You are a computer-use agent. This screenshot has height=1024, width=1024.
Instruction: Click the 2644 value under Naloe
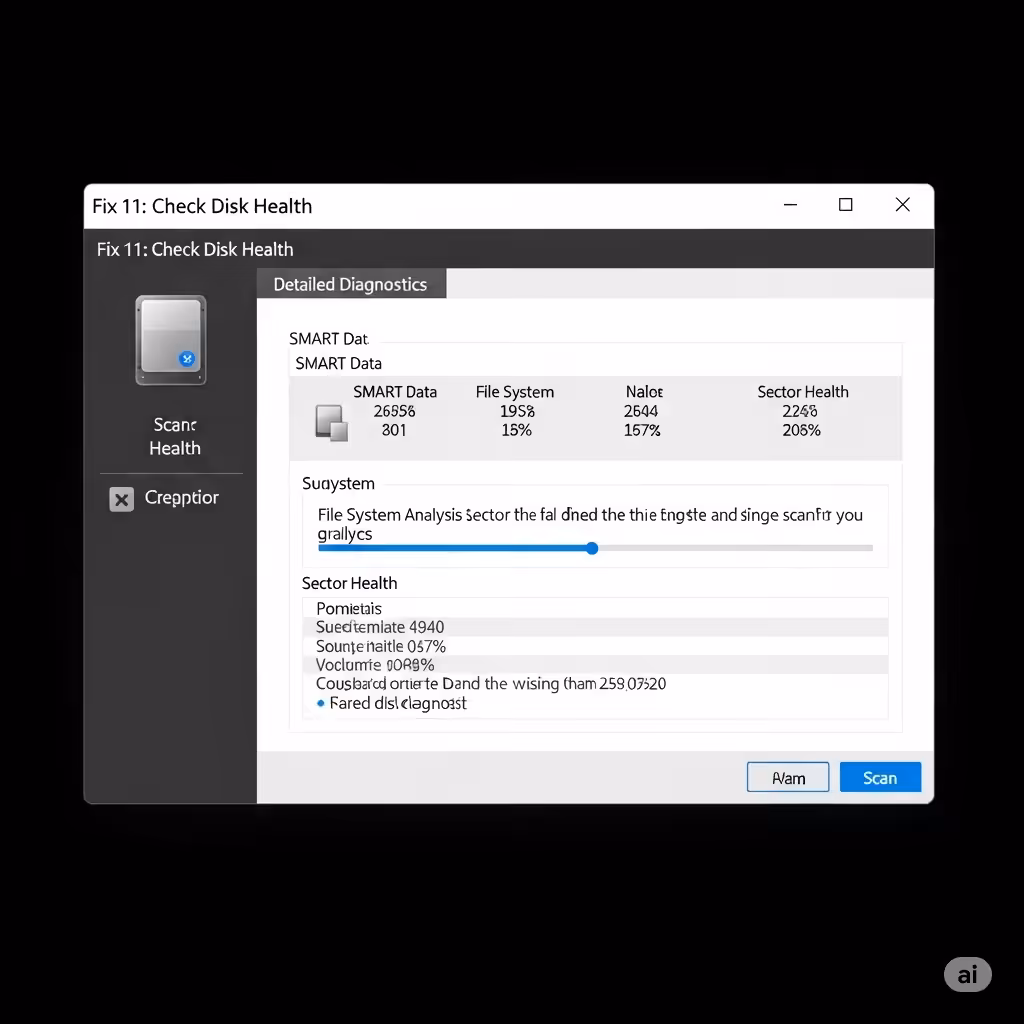click(641, 411)
